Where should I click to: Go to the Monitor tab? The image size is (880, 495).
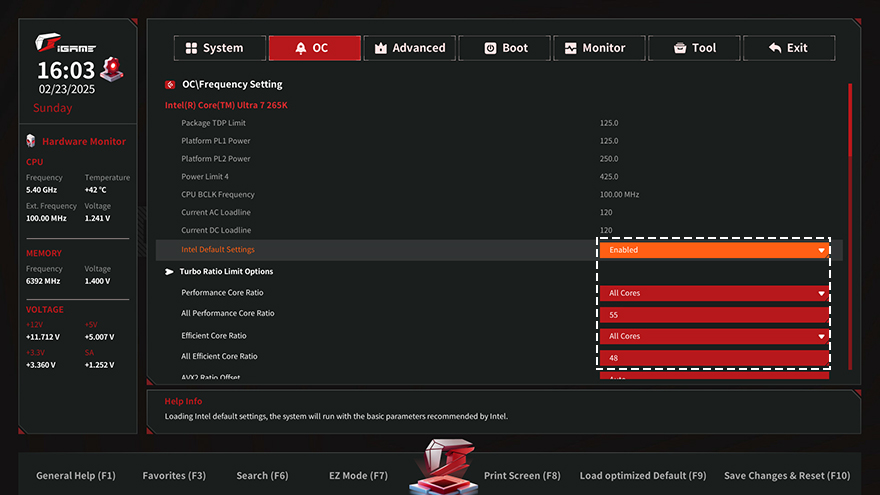click(x=598, y=47)
